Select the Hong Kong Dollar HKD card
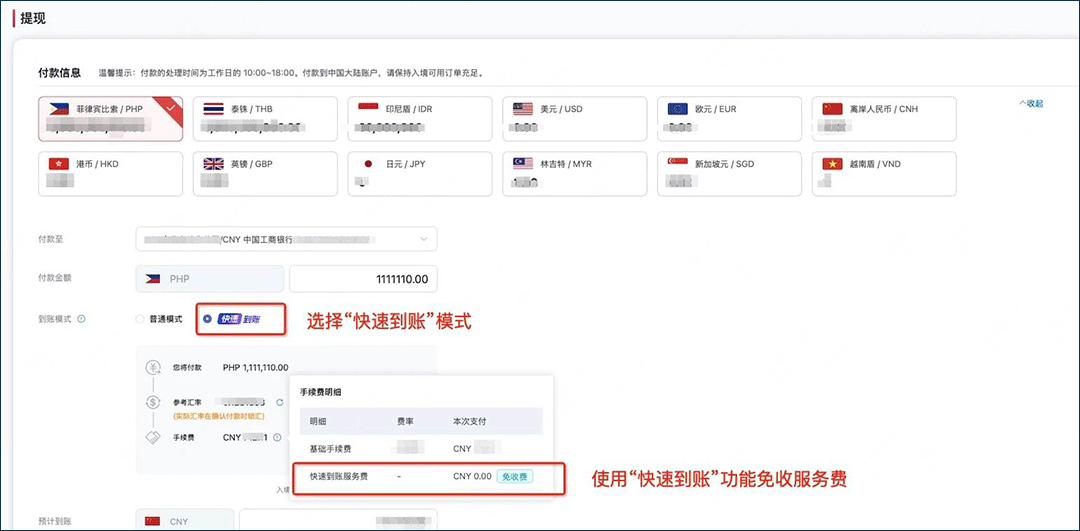This screenshot has width=1080, height=531. tap(110, 174)
